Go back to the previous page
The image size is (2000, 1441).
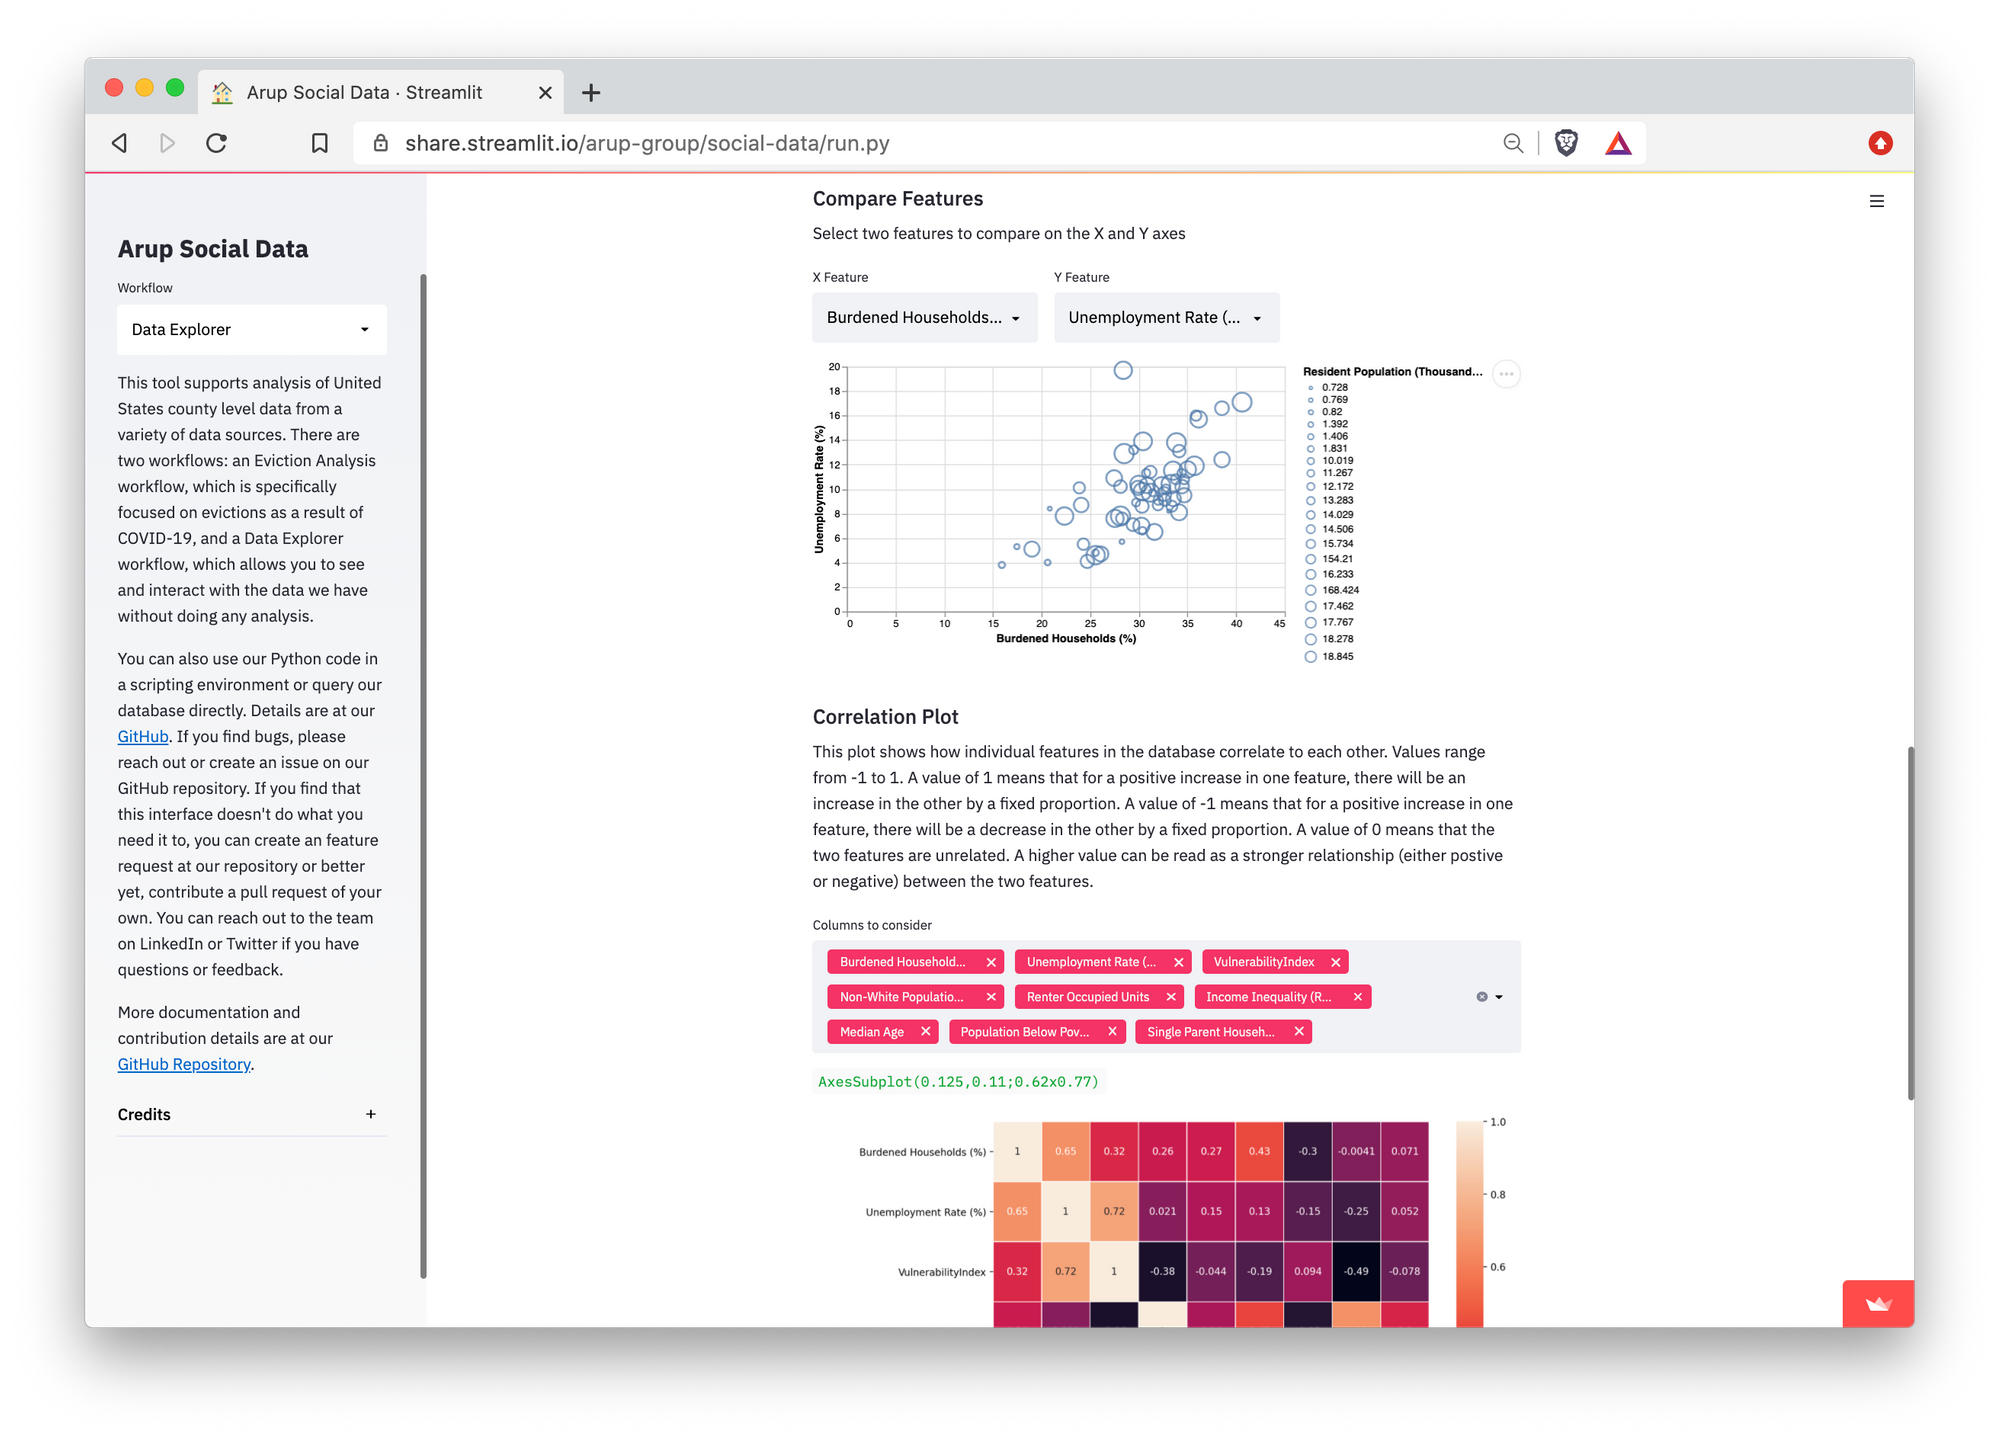click(x=120, y=143)
